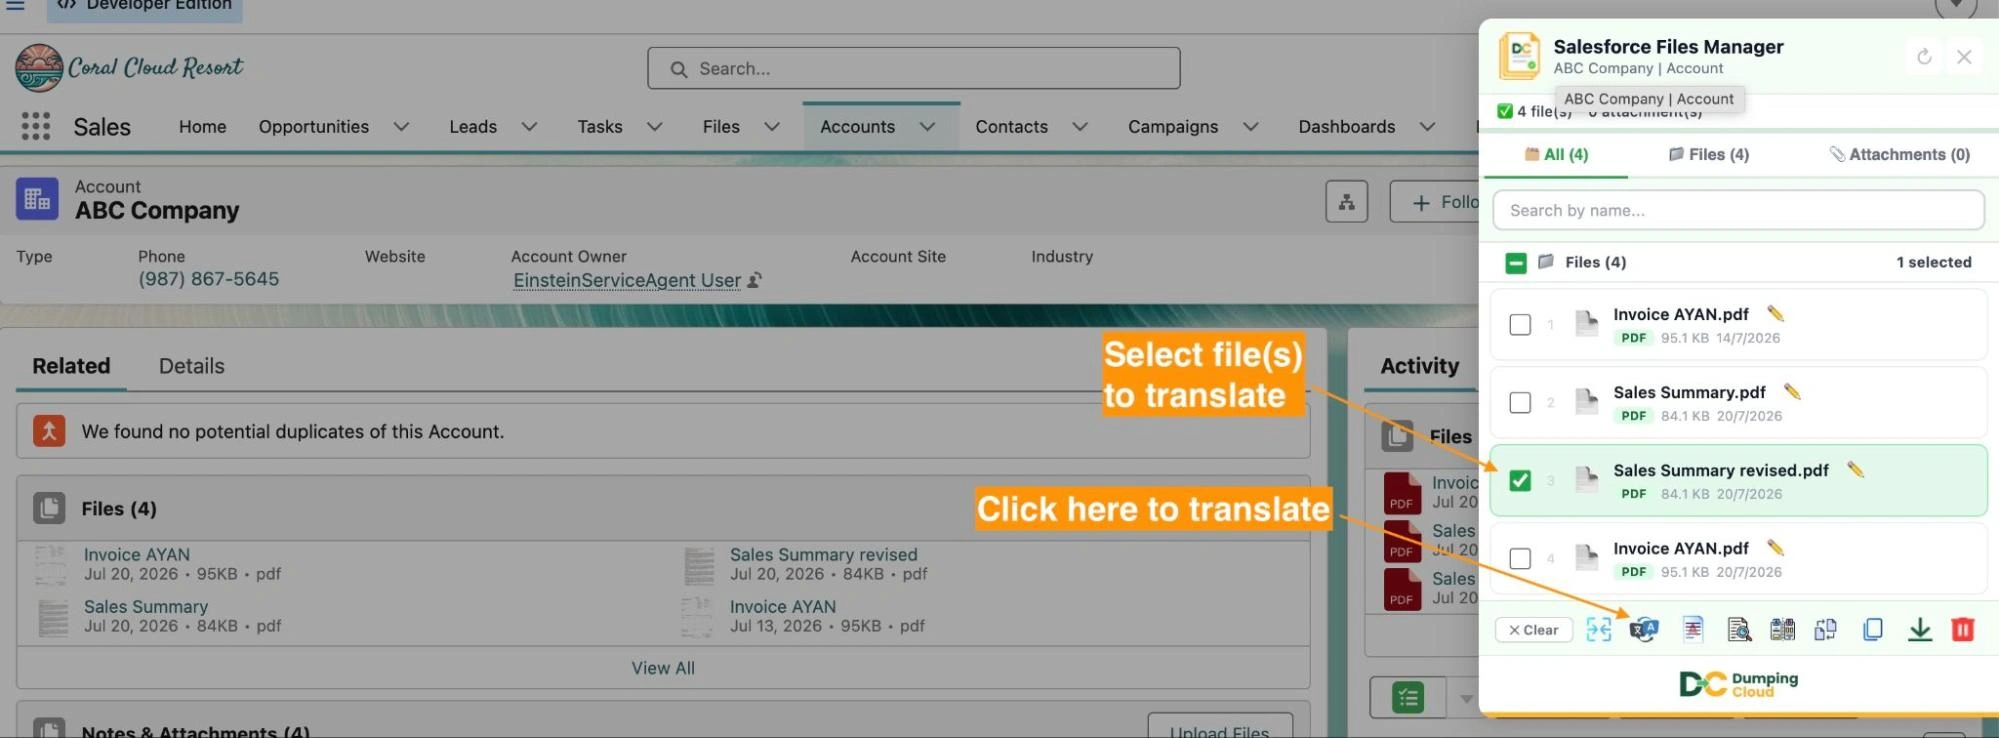Image resolution: width=1999 pixels, height=738 pixels.
Task: Click the Files (4) related list icon
Action: 49,508
